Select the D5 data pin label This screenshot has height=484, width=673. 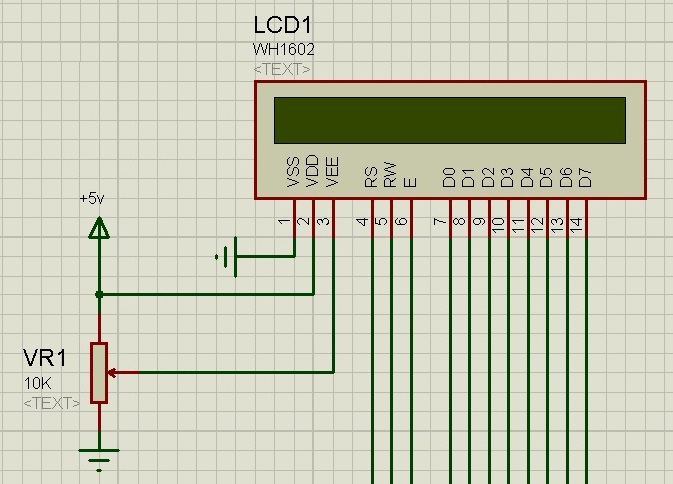pyautogui.click(x=546, y=177)
